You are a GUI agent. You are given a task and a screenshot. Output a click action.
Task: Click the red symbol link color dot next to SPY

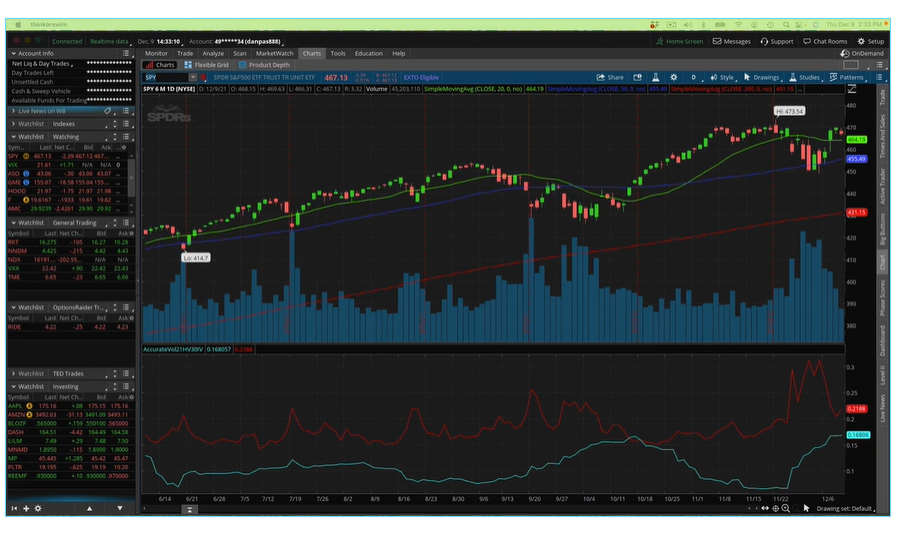pyautogui.click(x=203, y=77)
